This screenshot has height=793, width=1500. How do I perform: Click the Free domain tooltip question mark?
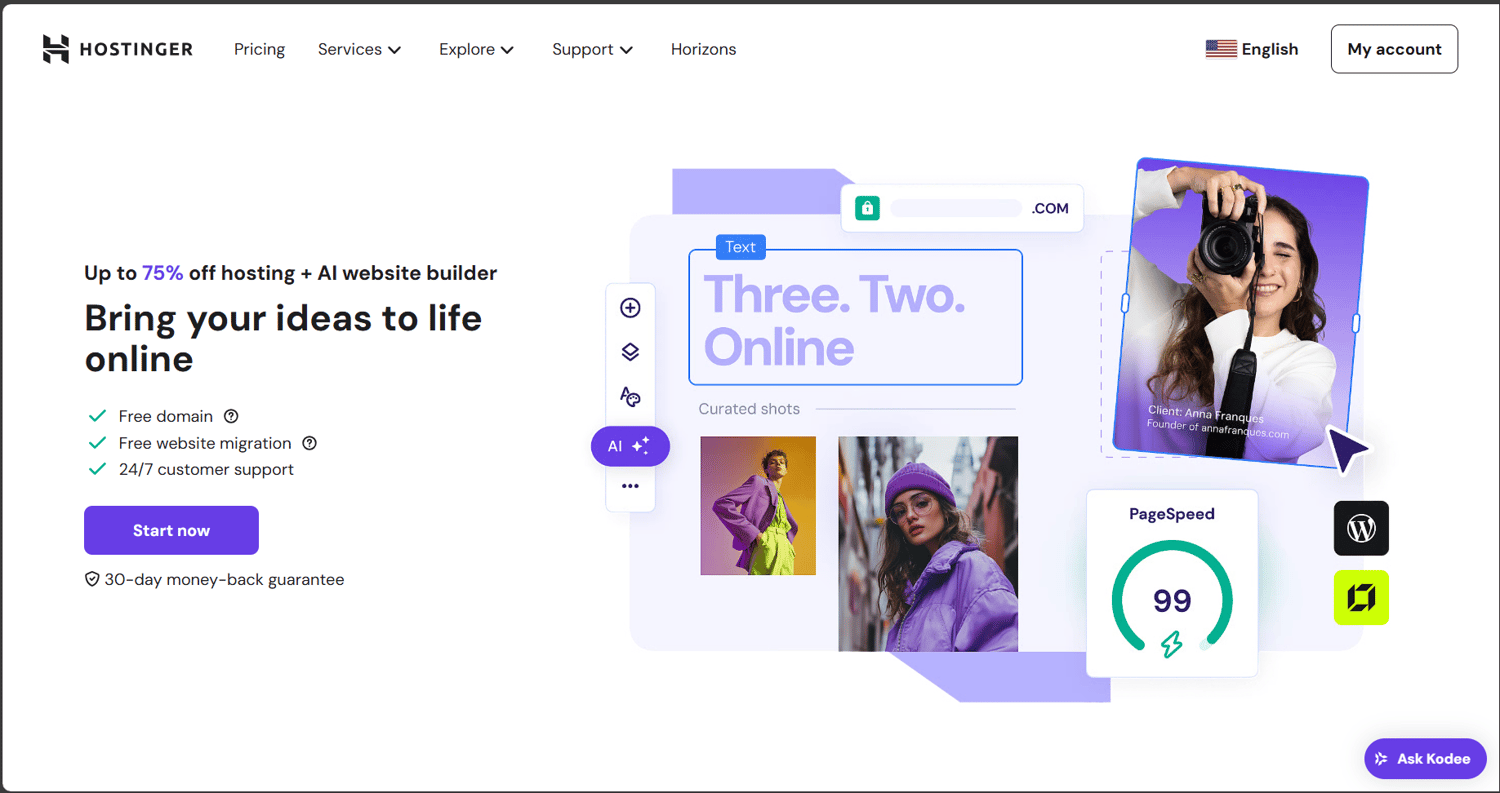[x=231, y=416]
